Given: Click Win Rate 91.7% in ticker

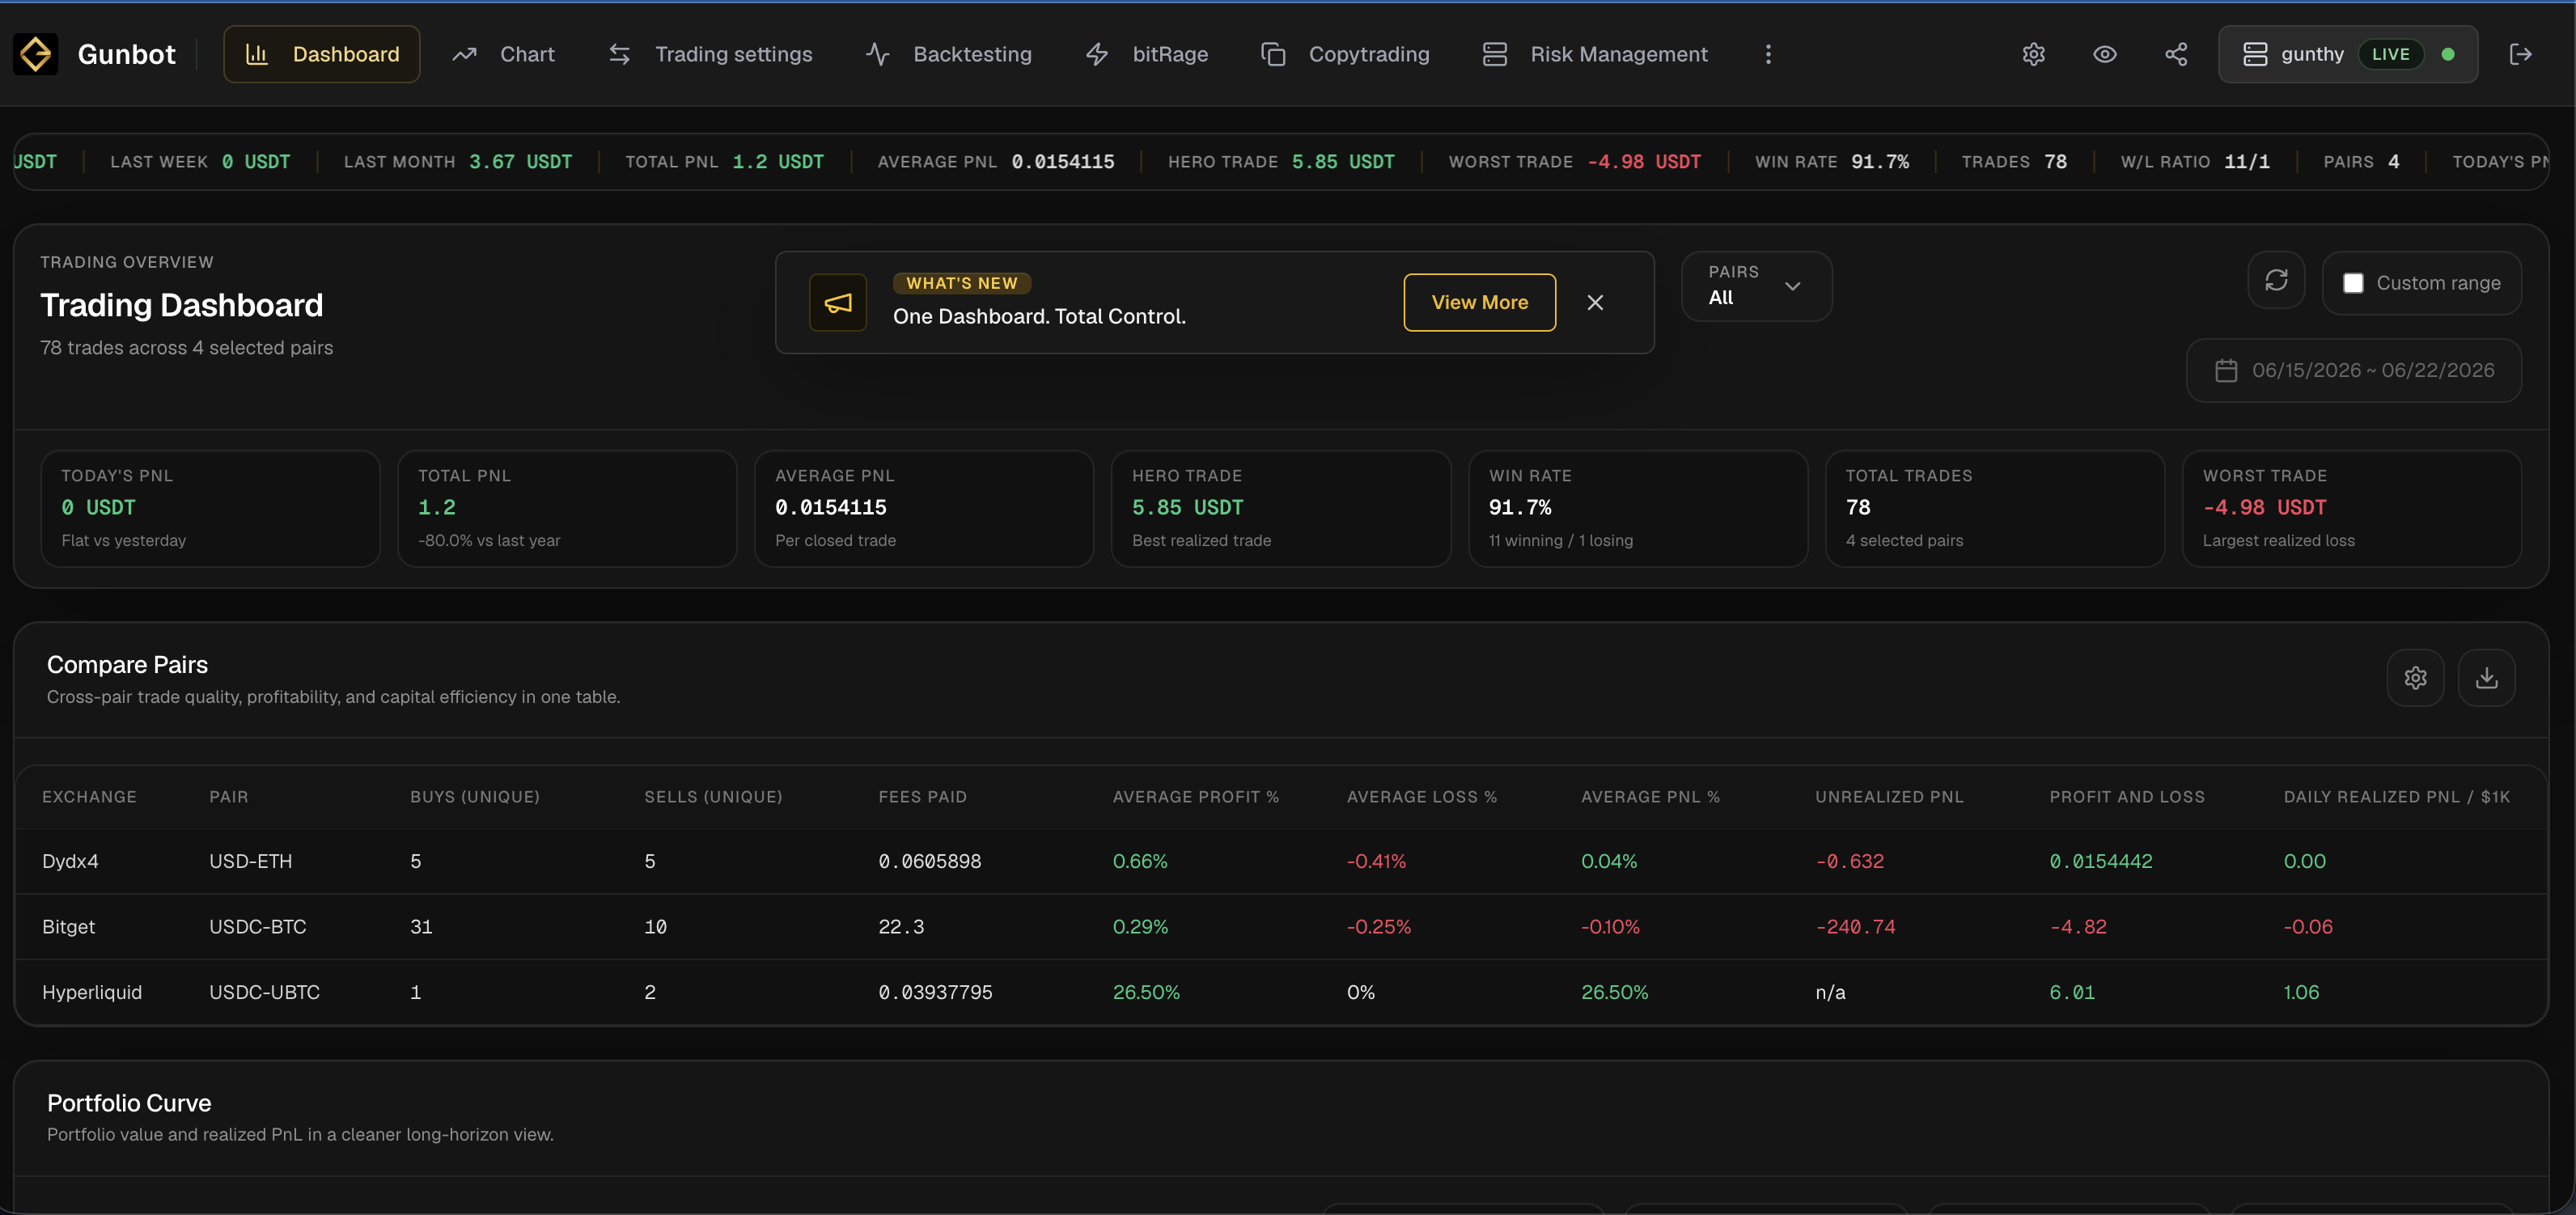Looking at the screenshot, I should click(1832, 162).
